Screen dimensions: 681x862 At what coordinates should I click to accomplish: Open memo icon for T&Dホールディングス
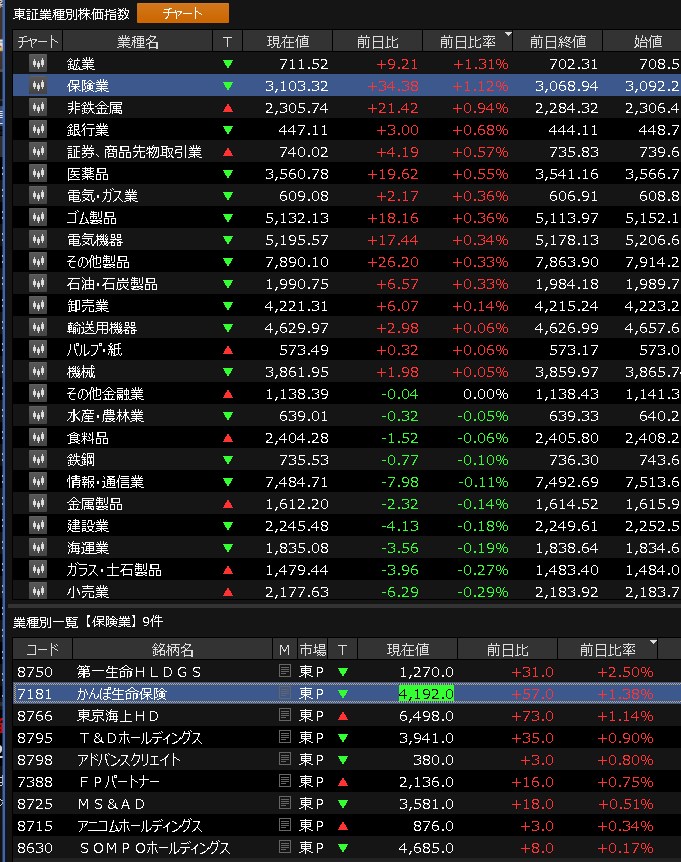coord(285,737)
